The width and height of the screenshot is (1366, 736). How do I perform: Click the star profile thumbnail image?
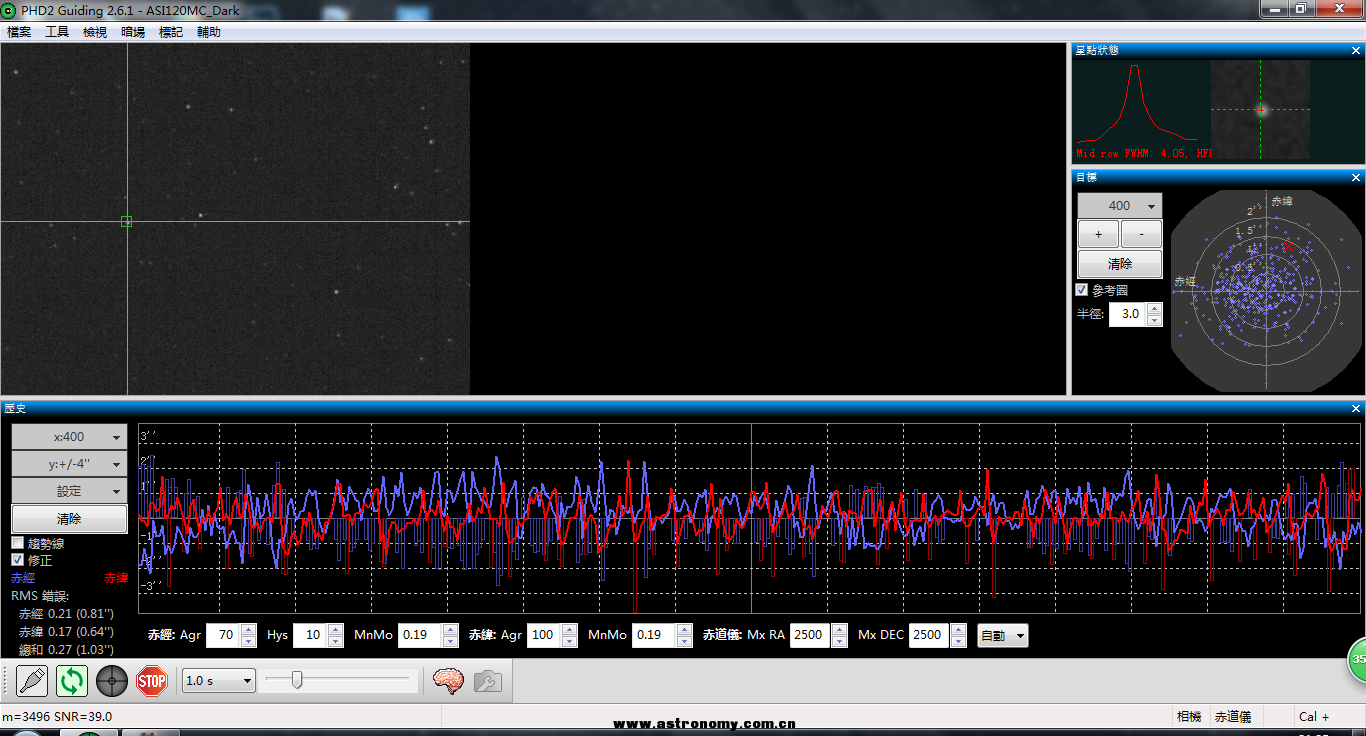coord(1260,110)
